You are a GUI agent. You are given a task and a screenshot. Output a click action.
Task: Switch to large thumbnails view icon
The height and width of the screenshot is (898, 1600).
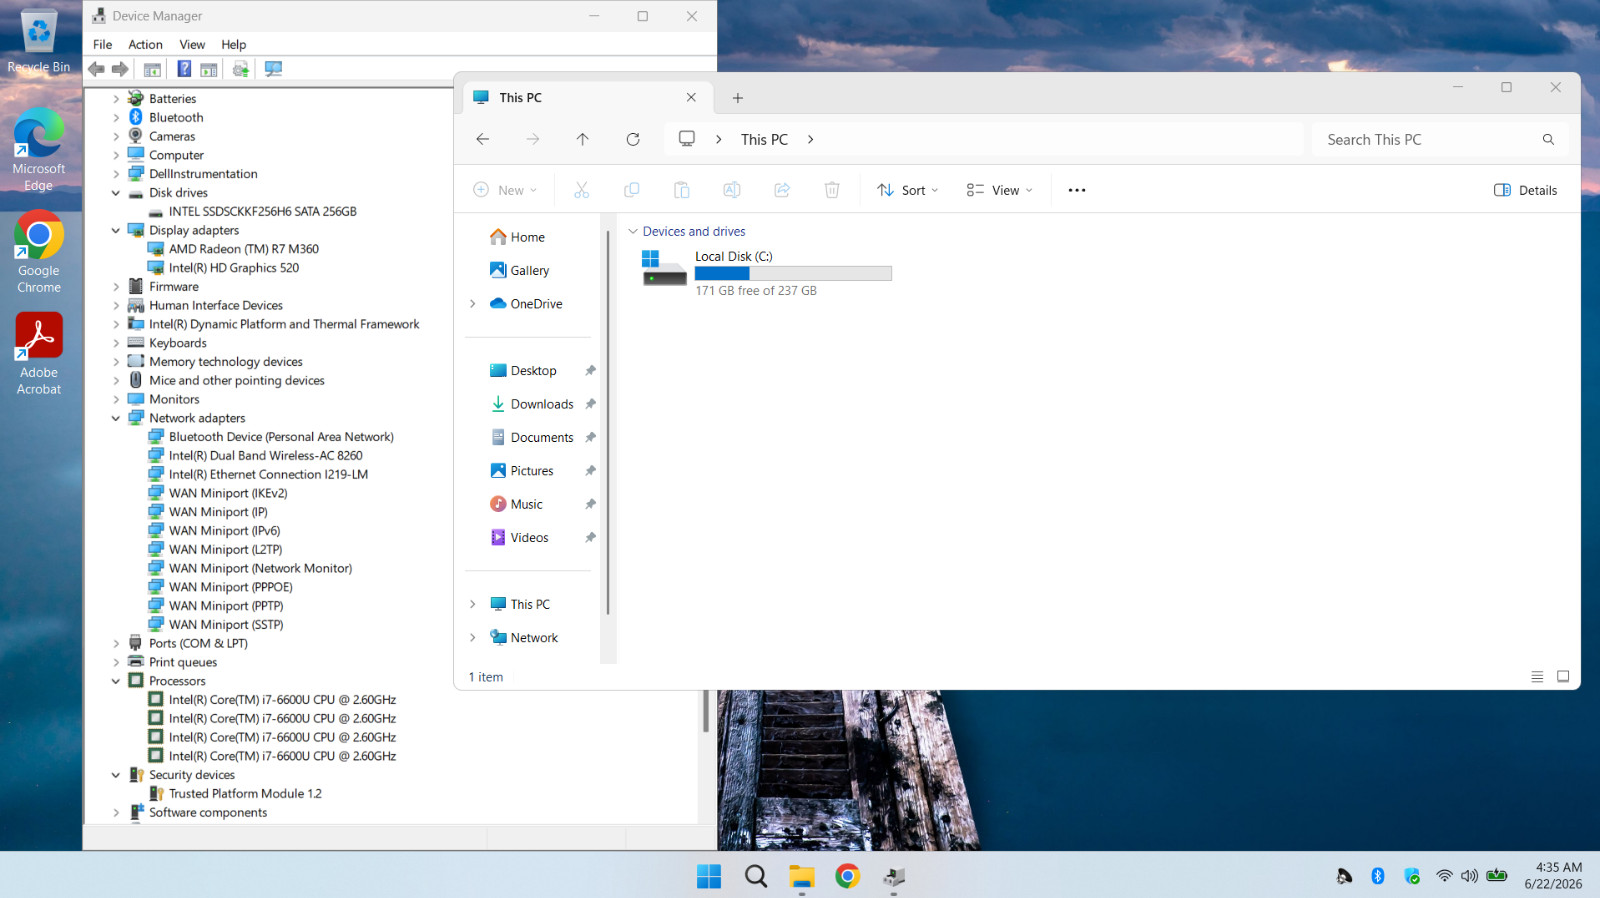1563,677
